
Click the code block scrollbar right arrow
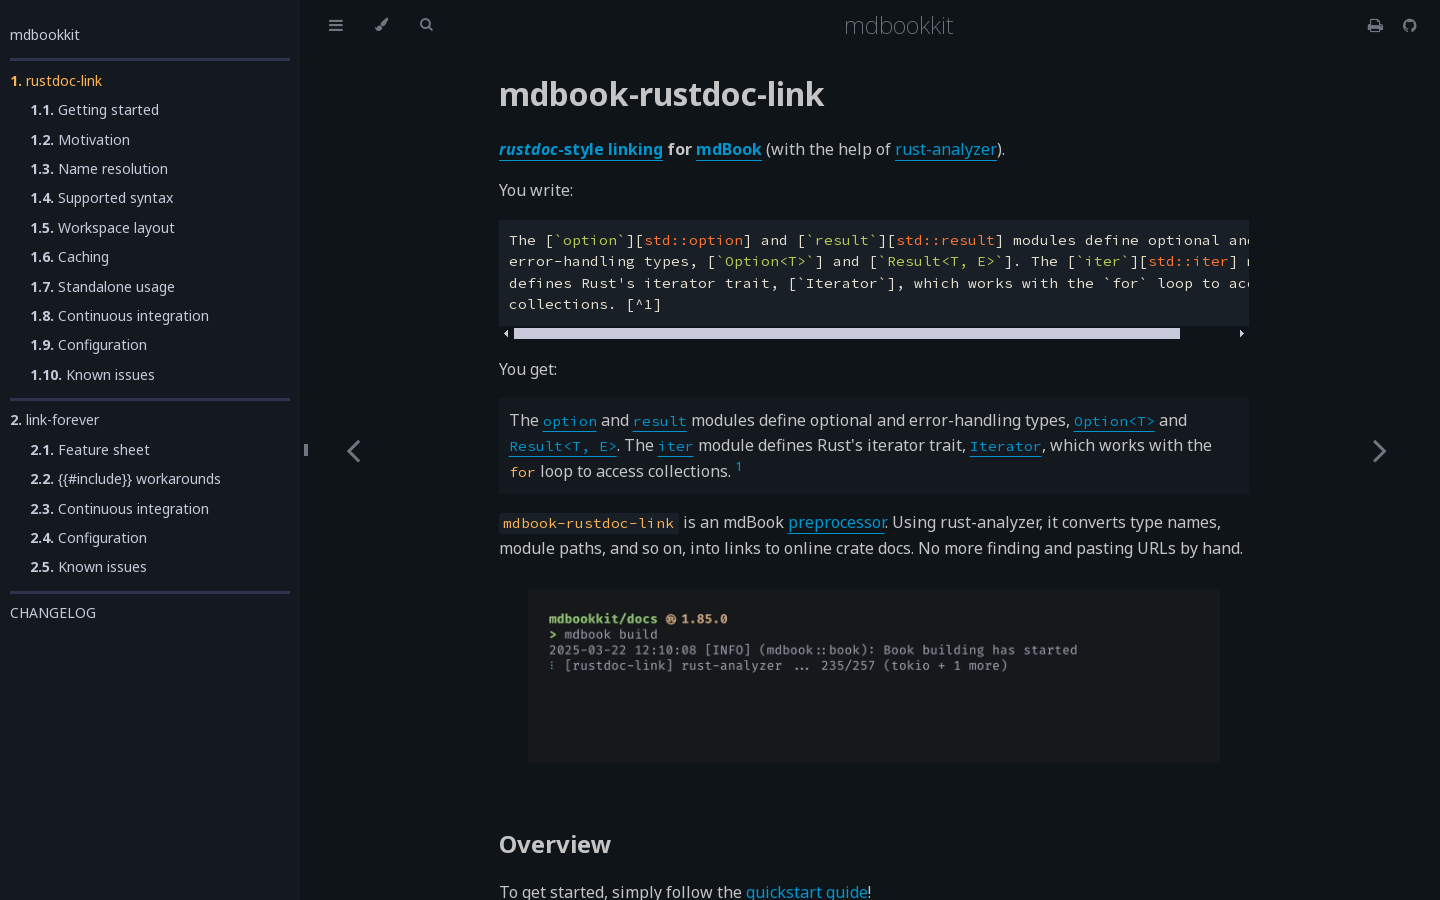click(1242, 333)
